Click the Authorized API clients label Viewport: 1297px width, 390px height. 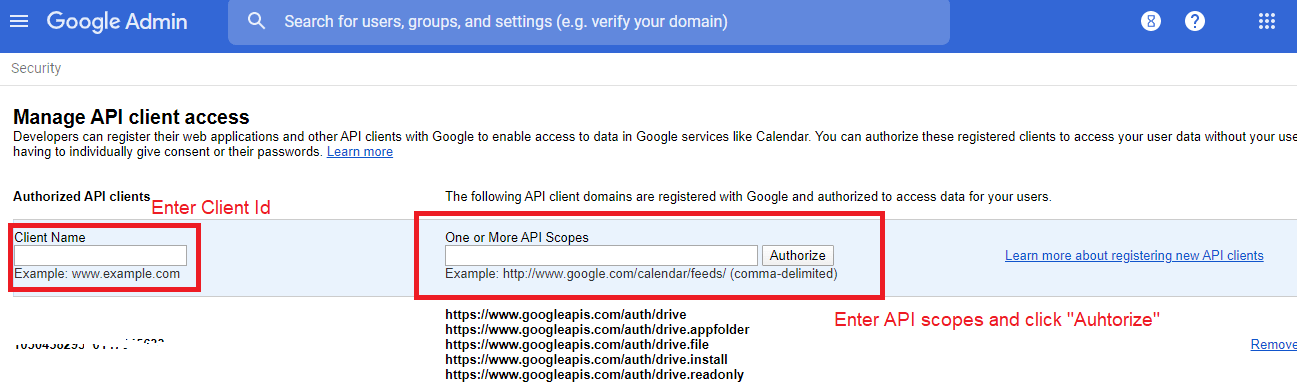[82, 196]
